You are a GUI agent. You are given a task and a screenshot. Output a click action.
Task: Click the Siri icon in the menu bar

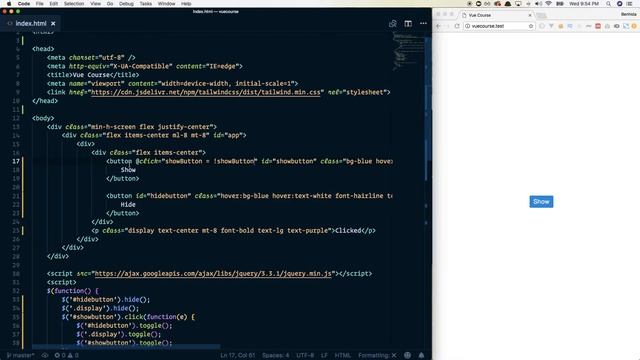point(619,4)
